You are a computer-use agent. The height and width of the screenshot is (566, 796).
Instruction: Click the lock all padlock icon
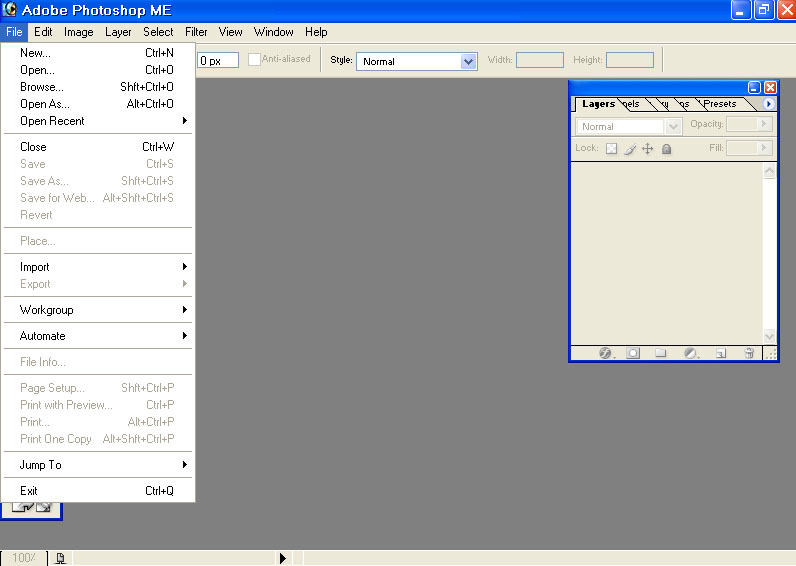pyautogui.click(x=667, y=149)
